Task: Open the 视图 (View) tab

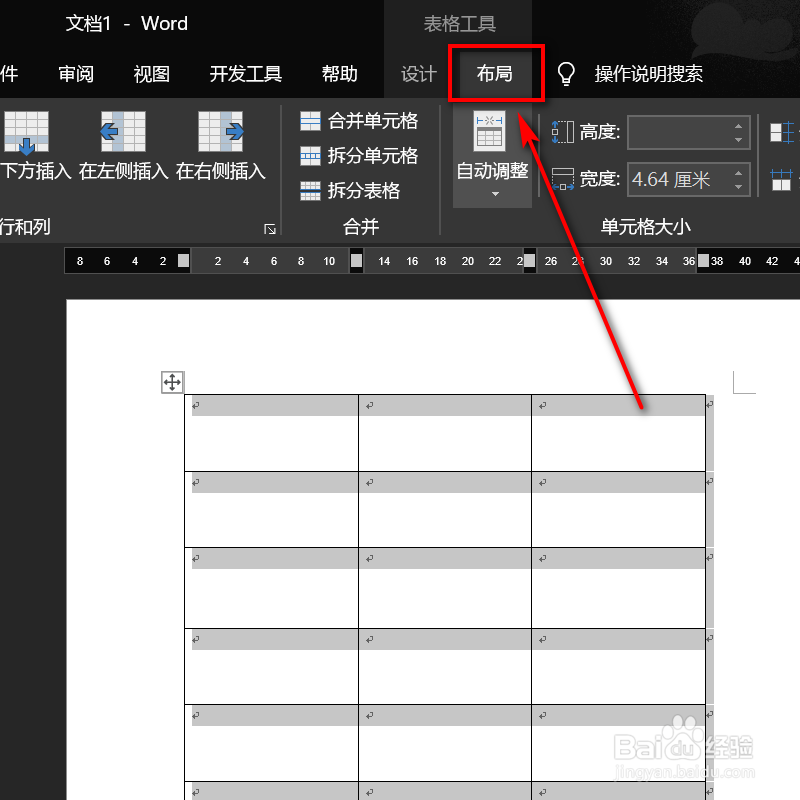Action: [x=152, y=74]
